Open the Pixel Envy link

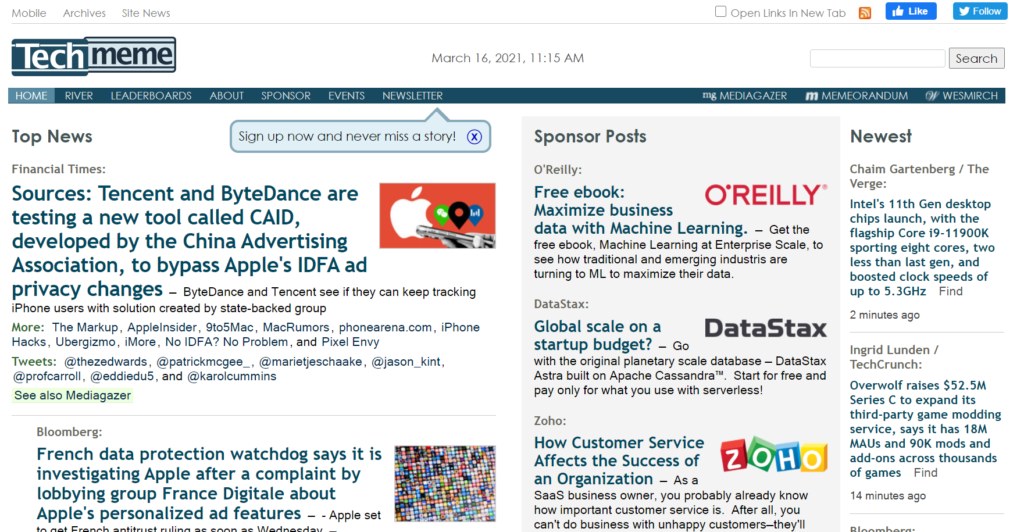click(350, 342)
